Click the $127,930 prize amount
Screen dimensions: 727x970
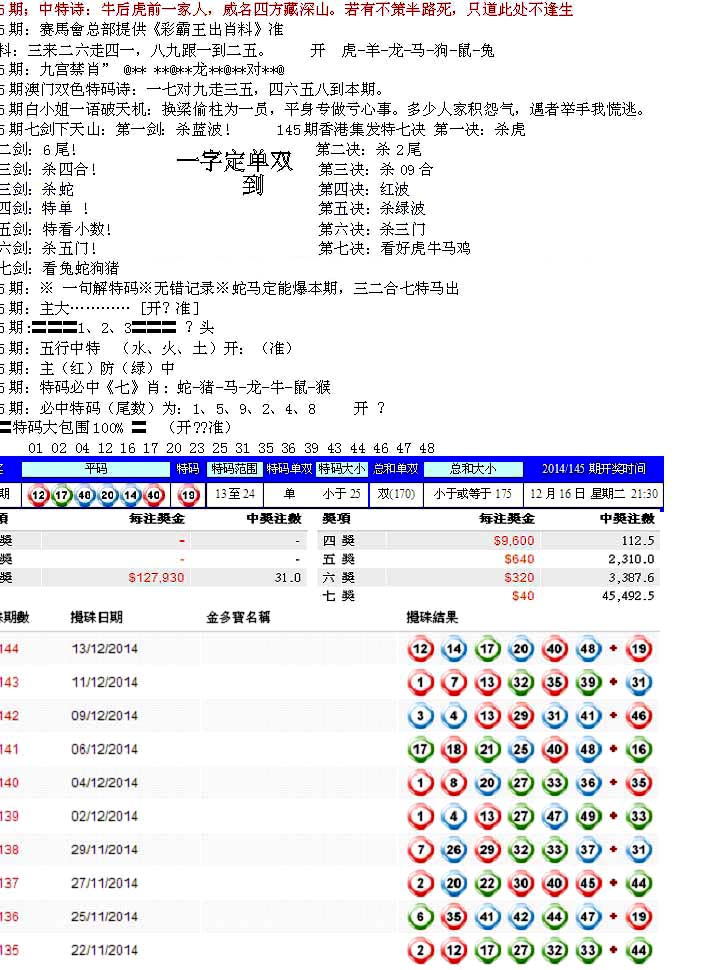(156, 577)
